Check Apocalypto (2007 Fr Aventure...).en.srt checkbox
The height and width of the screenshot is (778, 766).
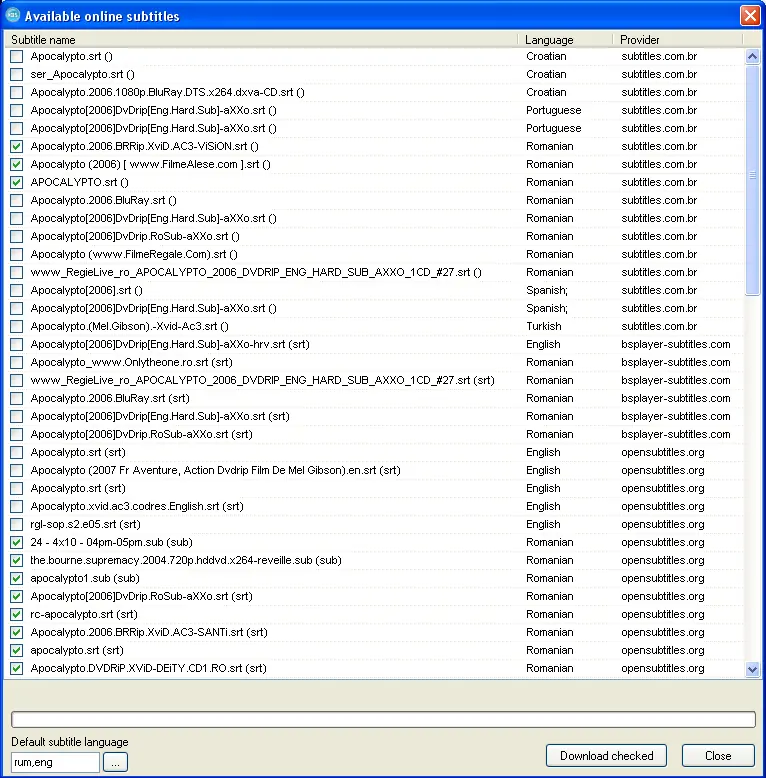[16, 470]
